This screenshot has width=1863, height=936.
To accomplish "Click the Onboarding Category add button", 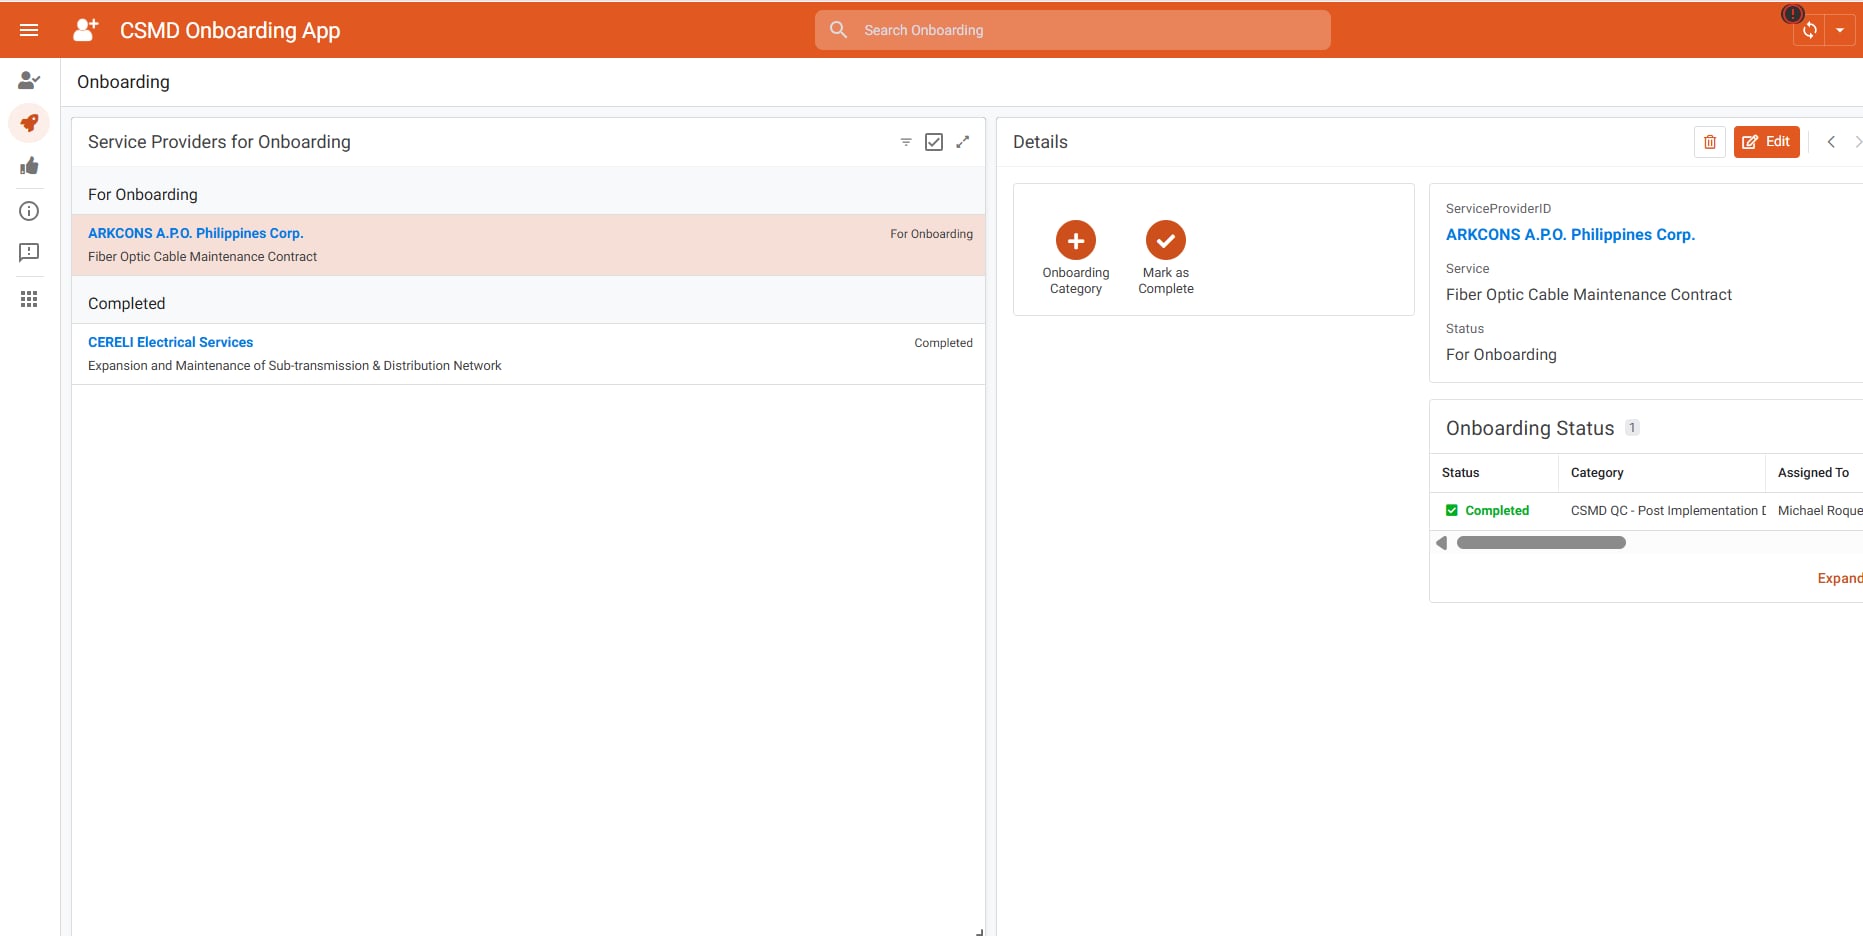I will pyautogui.click(x=1076, y=240).
